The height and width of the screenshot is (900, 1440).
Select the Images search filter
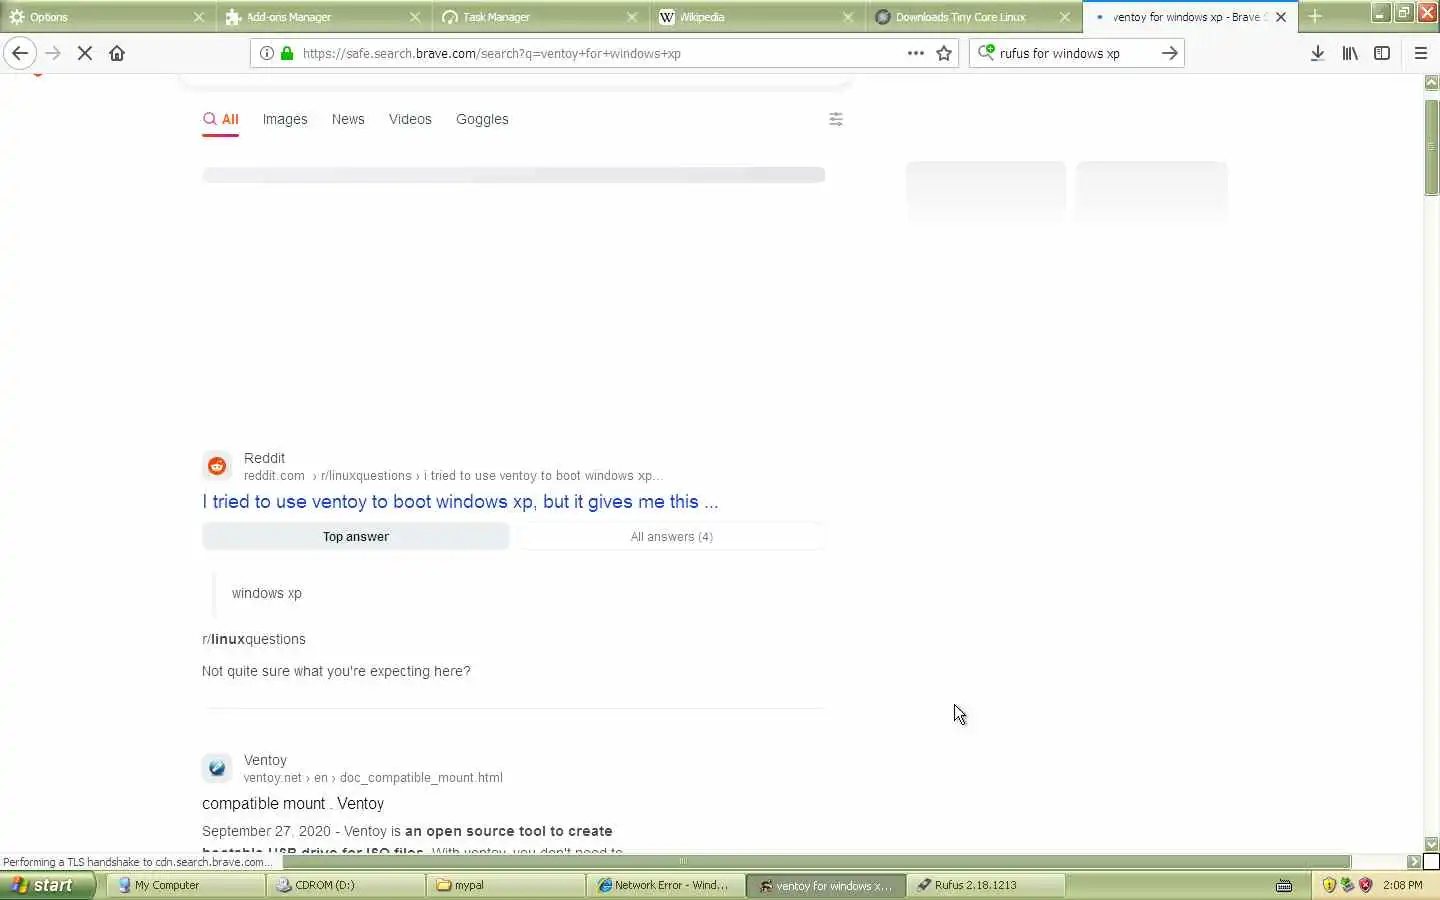tap(285, 119)
